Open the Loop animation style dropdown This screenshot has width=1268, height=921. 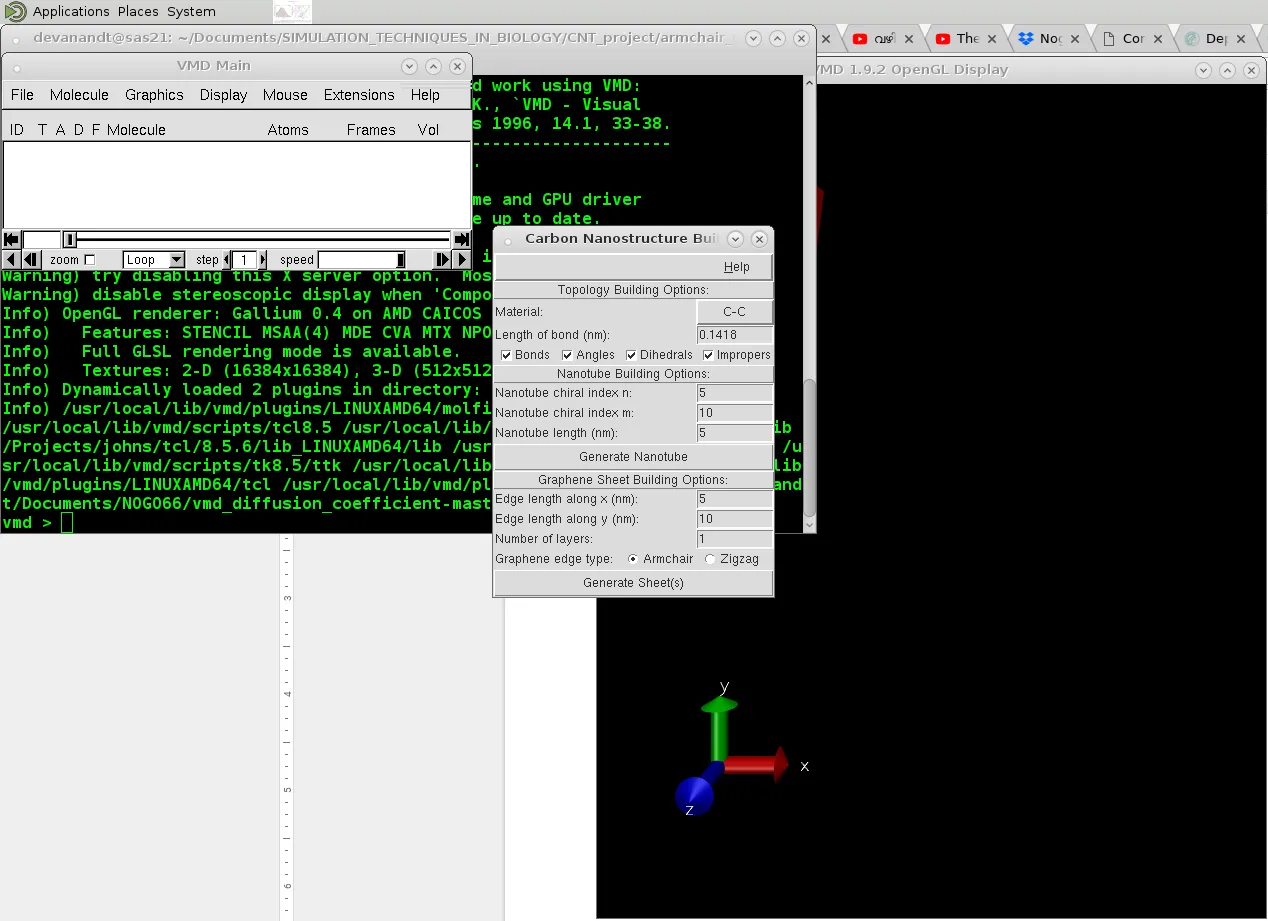(x=154, y=260)
